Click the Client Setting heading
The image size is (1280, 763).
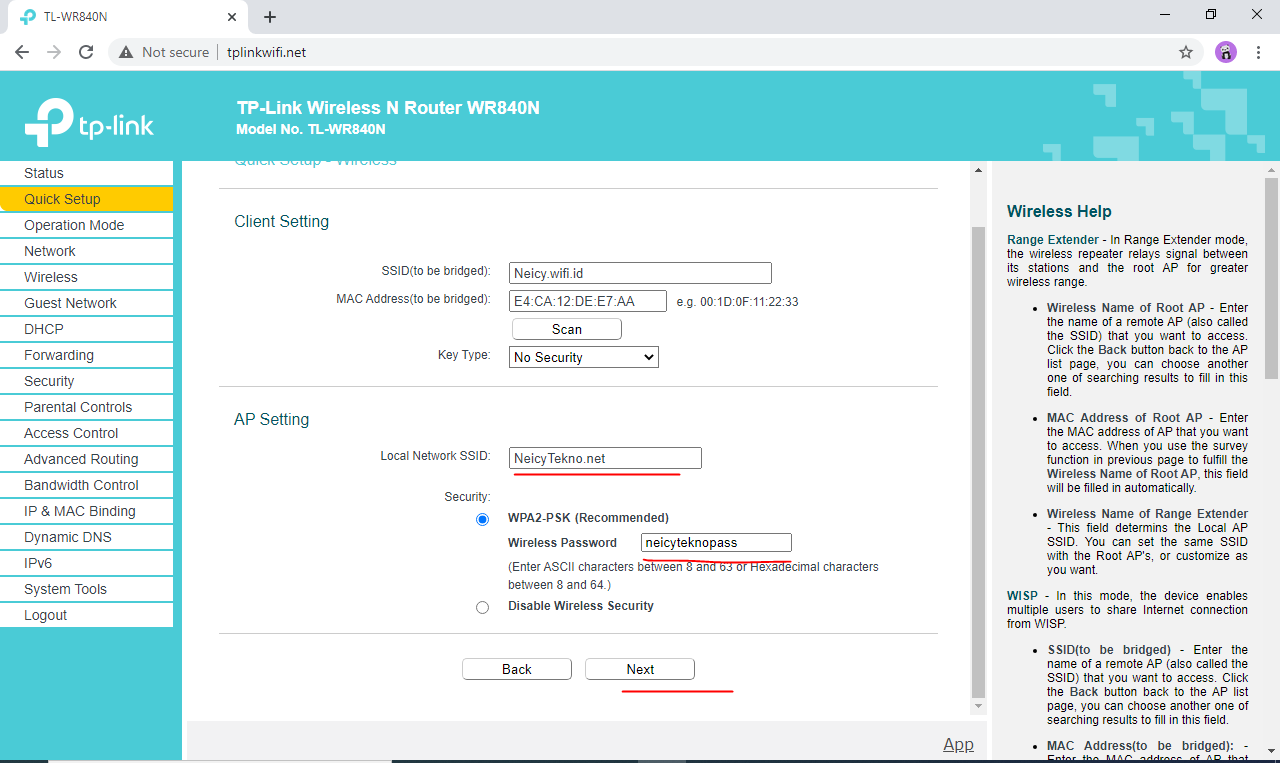(x=281, y=221)
